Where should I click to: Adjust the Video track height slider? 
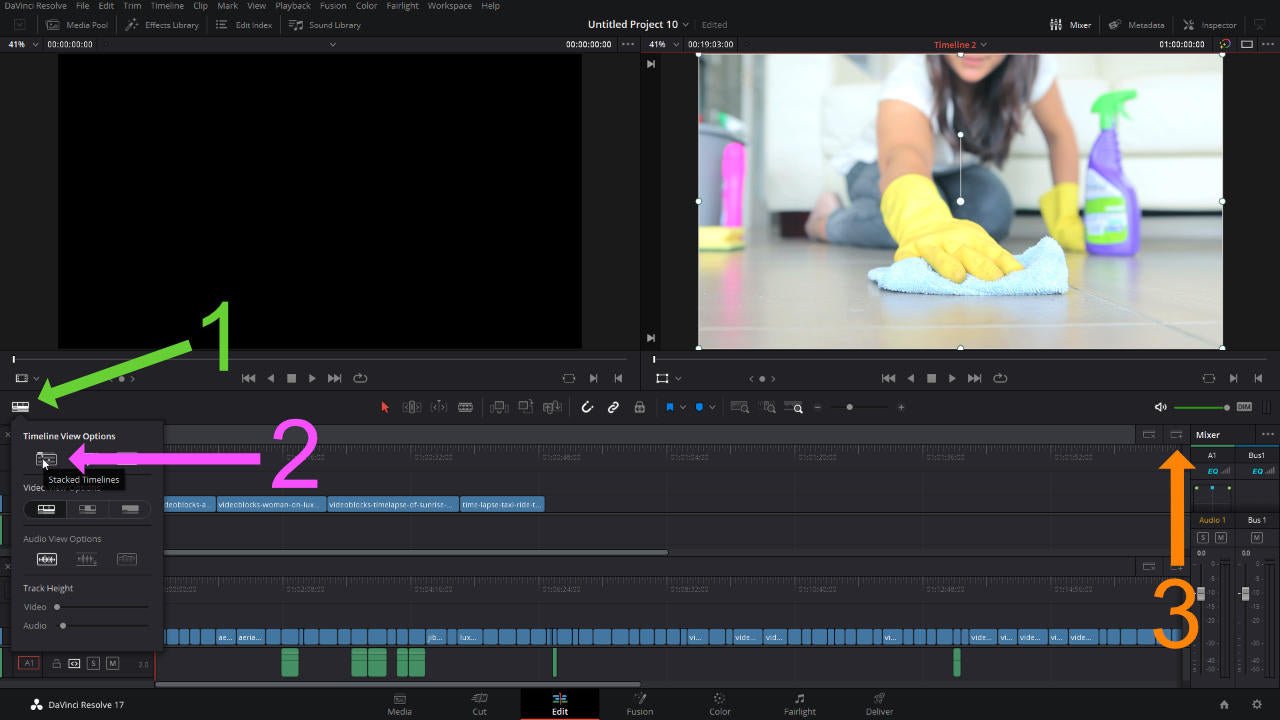click(57, 607)
